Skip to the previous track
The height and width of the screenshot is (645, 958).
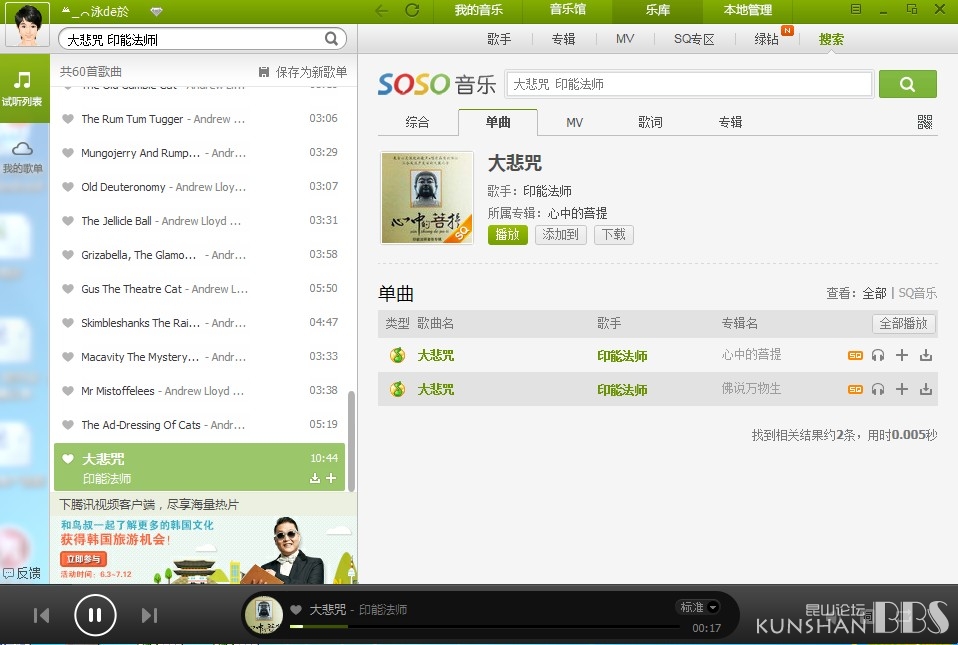pos(42,615)
